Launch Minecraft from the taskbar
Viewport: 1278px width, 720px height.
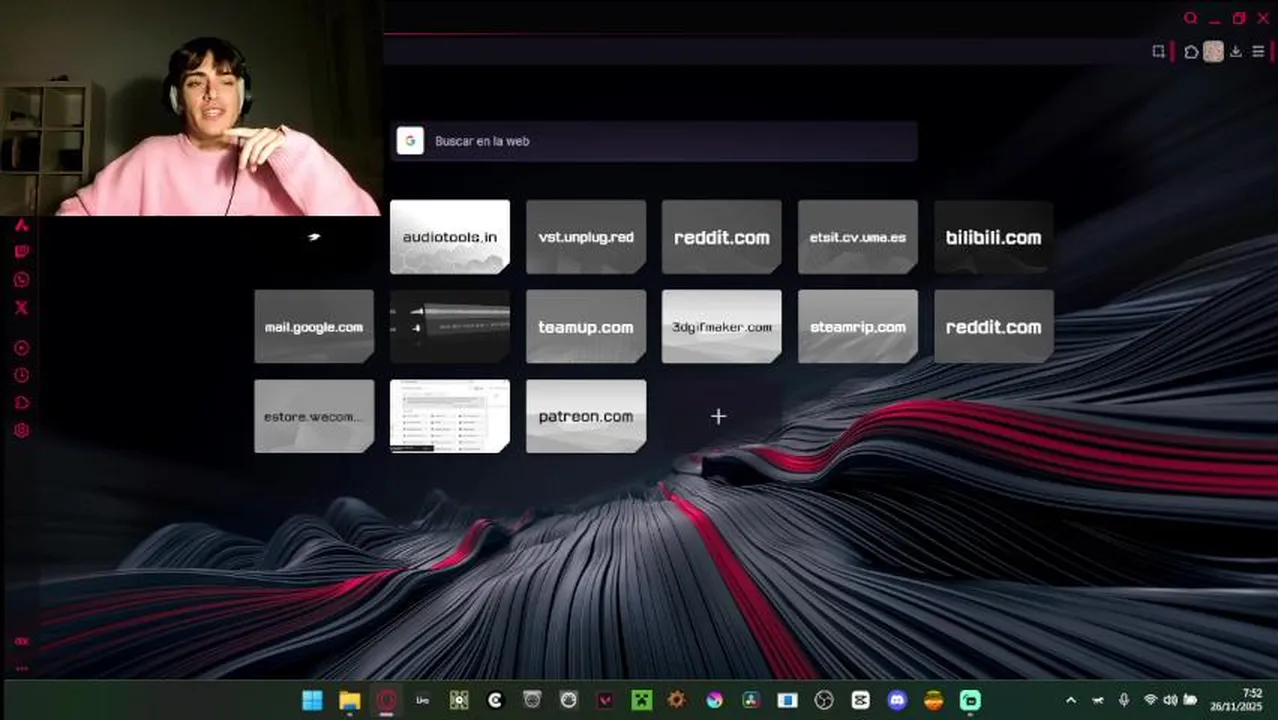(641, 700)
